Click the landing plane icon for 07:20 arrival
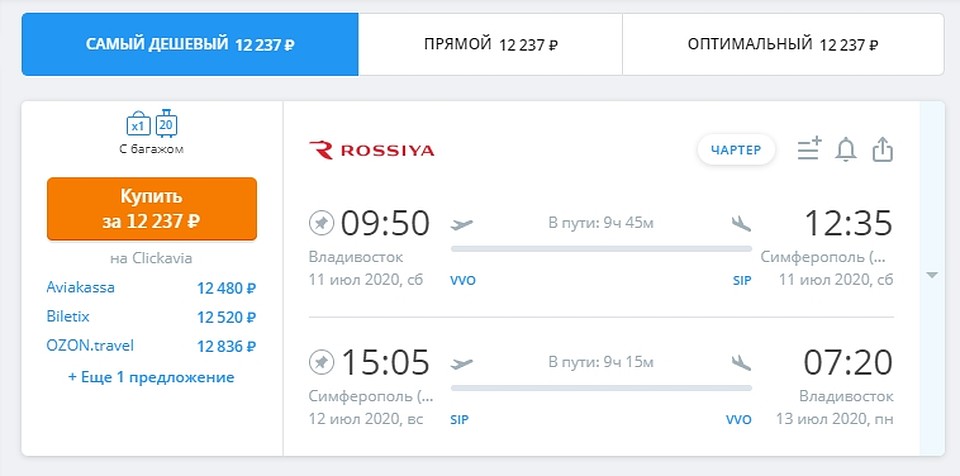 click(x=741, y=363)
